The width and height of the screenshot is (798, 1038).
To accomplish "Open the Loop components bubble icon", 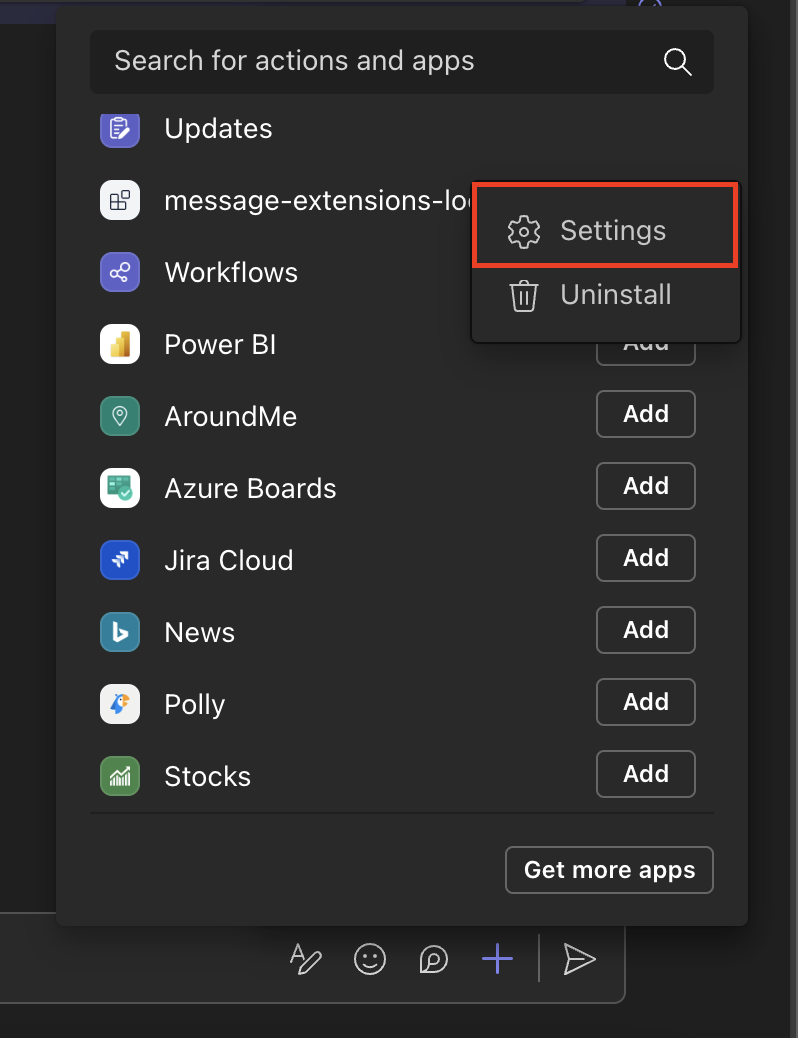I will pos(433,960).
